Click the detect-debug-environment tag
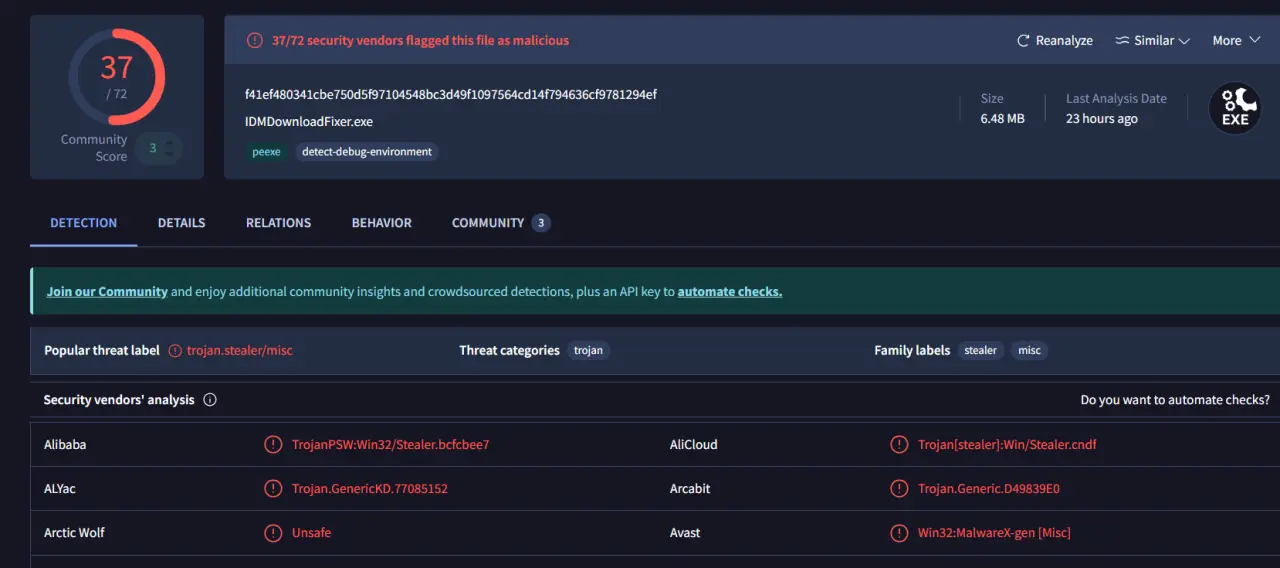This screenshot has height=568, width=1280. pos(367,152)
